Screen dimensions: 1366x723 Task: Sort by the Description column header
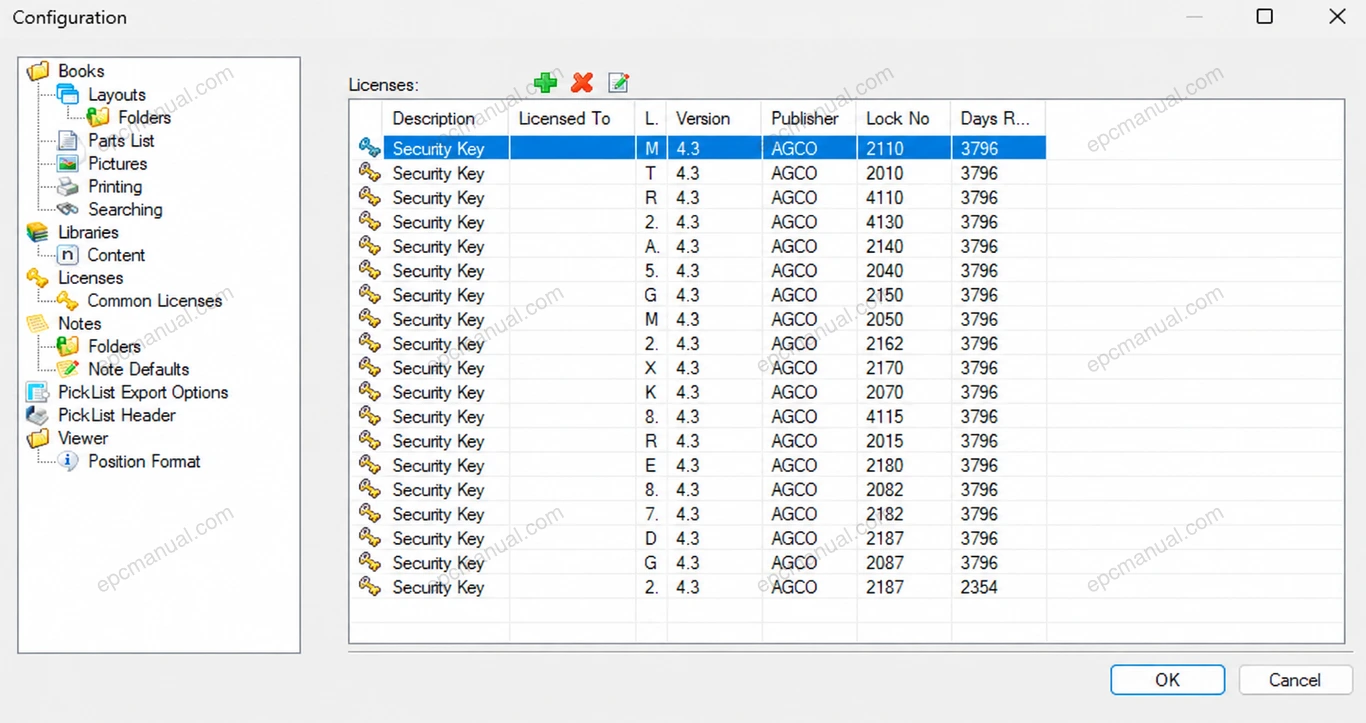[x=446, y=118]
